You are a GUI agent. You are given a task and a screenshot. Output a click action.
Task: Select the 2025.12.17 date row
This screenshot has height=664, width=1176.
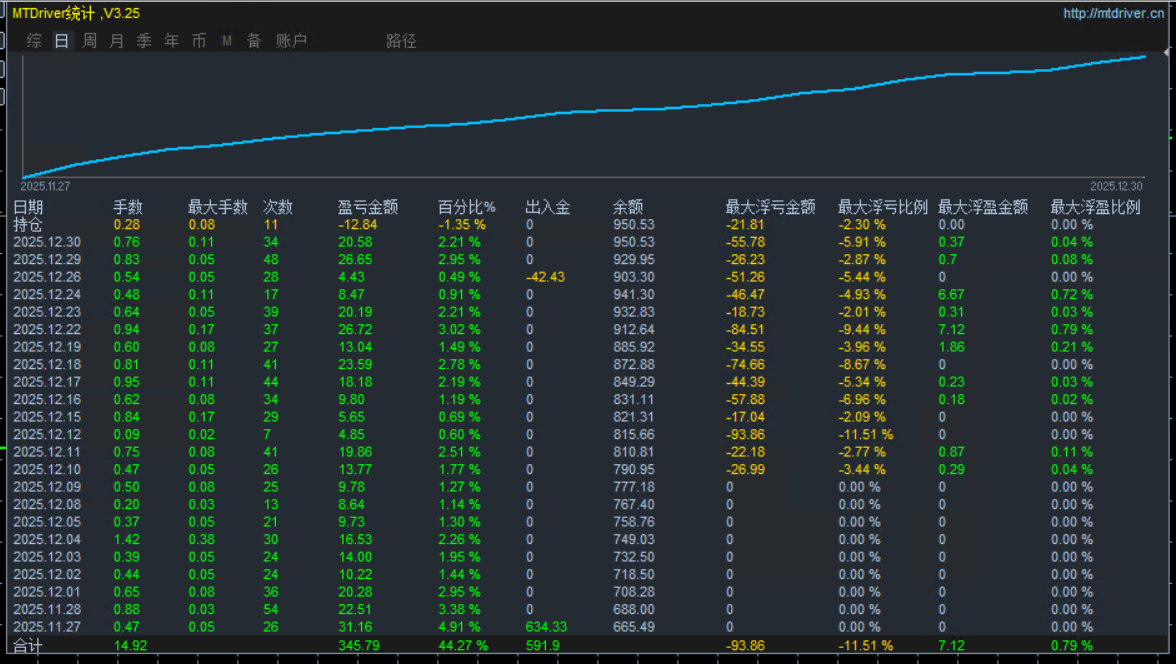tap(588, 382)
